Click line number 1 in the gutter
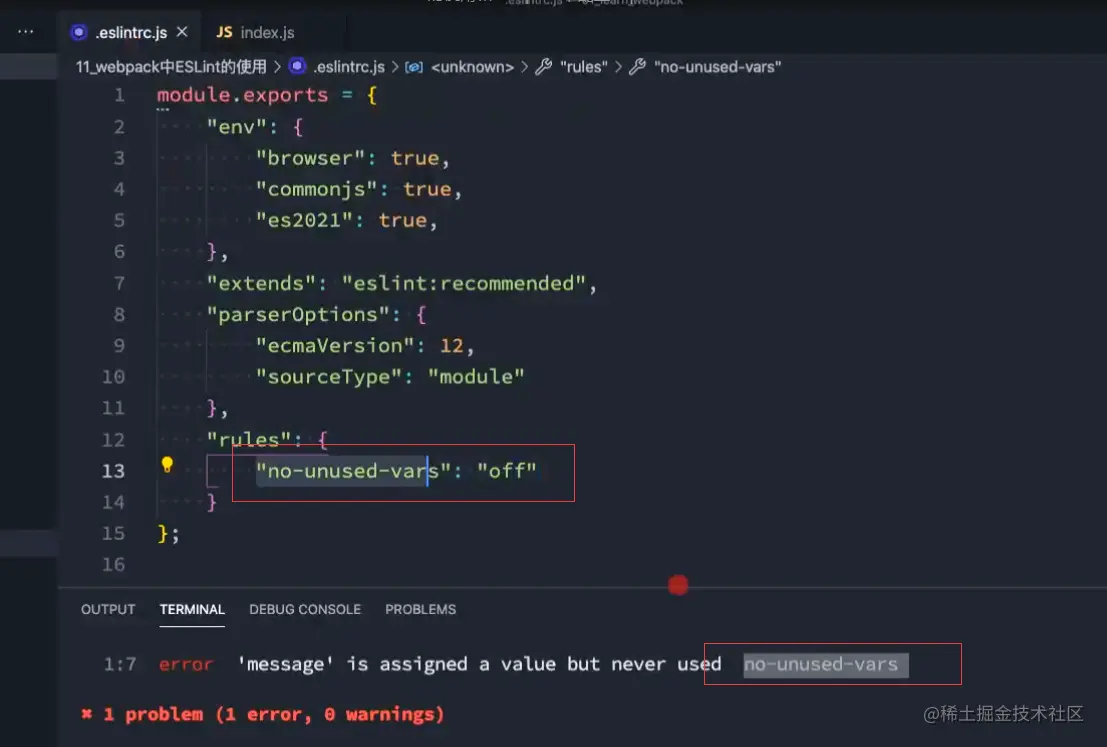Image resolution: width=1107 pixels, height=747 pixels. pos(119,95)
